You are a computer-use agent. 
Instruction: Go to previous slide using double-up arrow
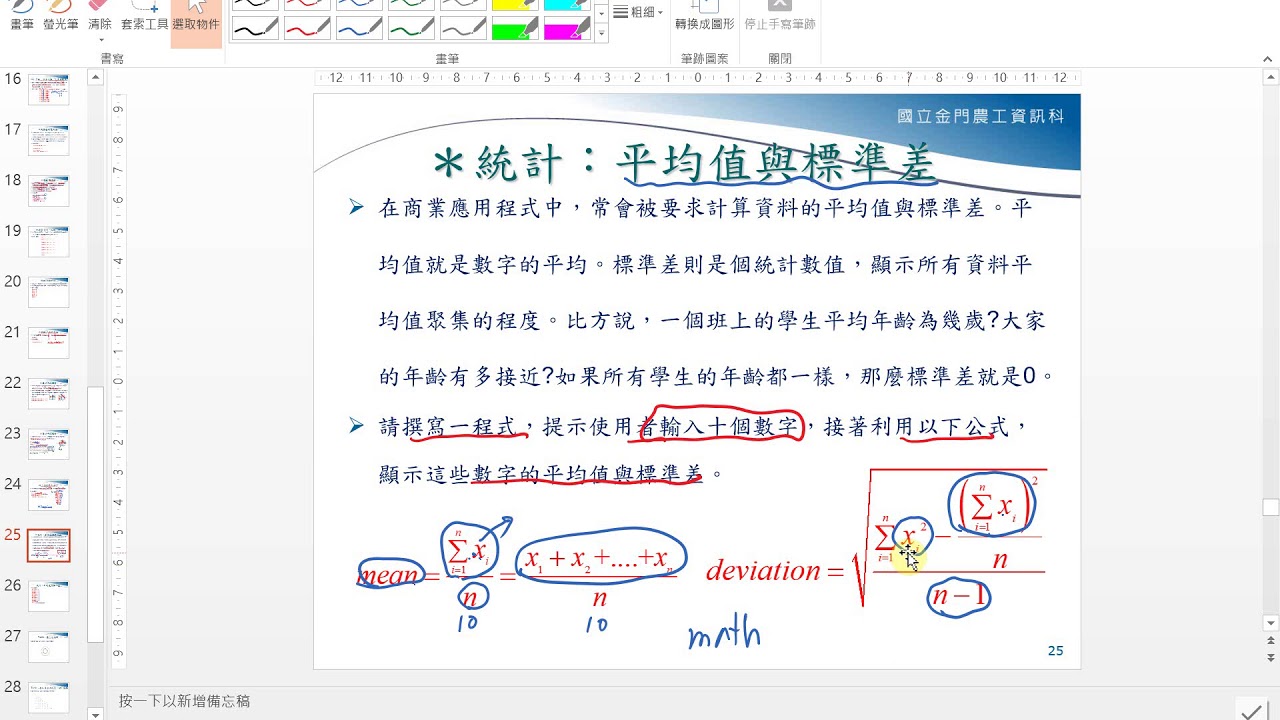1270,642
